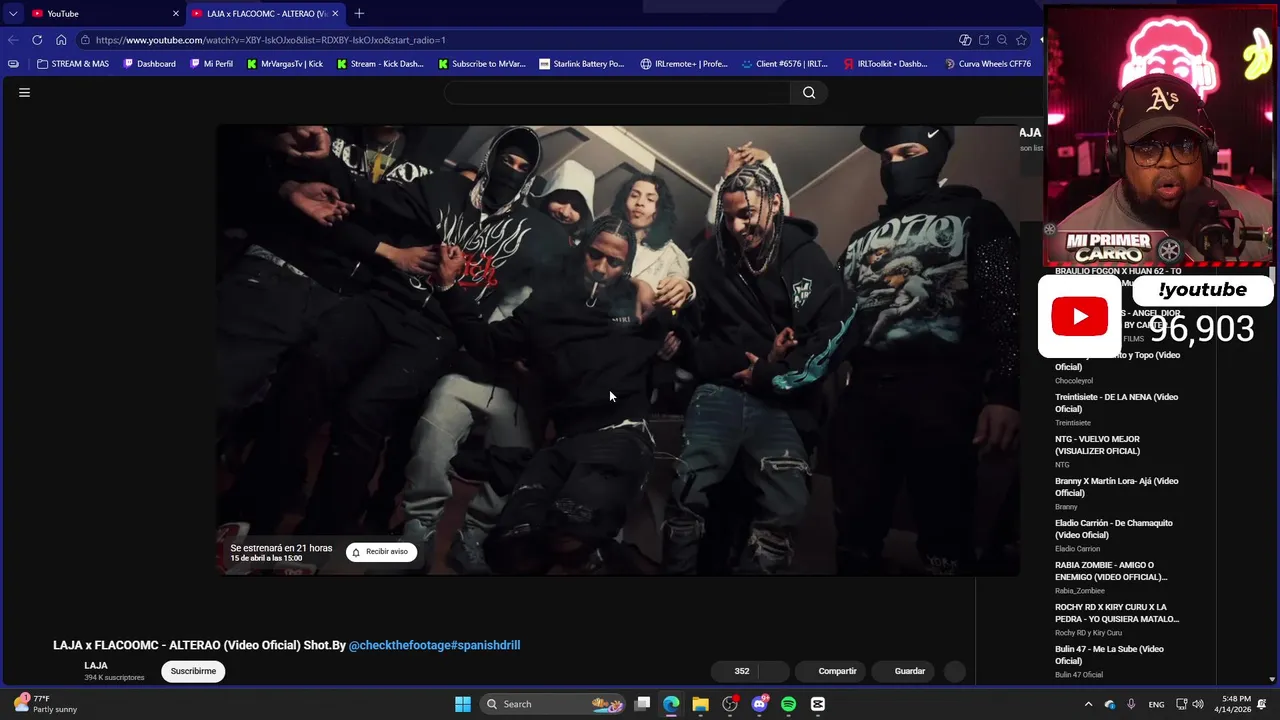Bookmark this page with the star icon
The width and height of the screenshot is (1280, 720).
tap(1021, 40)
